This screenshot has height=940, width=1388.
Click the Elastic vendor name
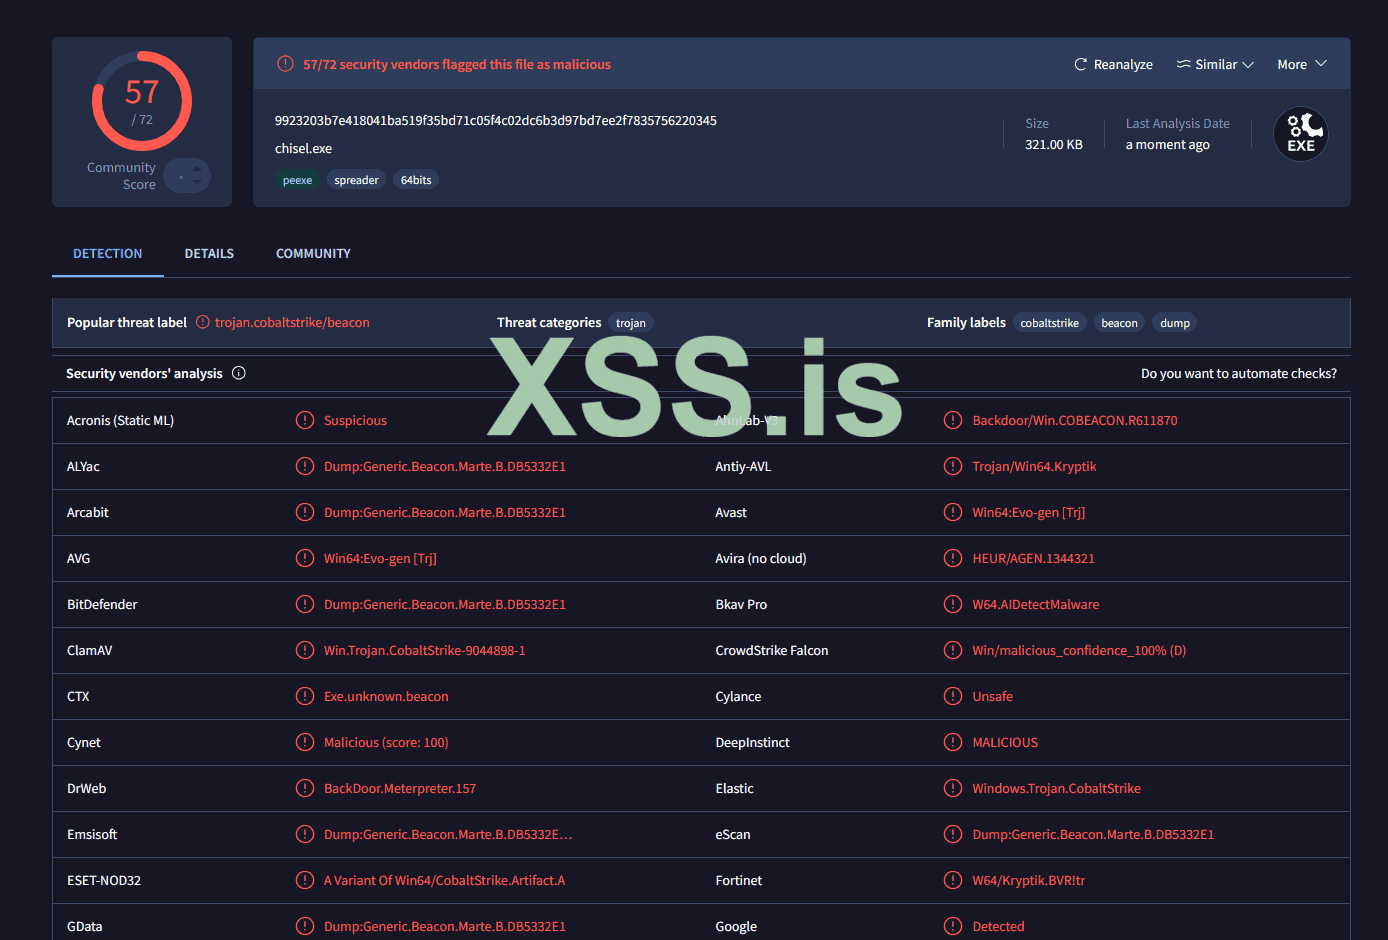(x=735, y=788)
